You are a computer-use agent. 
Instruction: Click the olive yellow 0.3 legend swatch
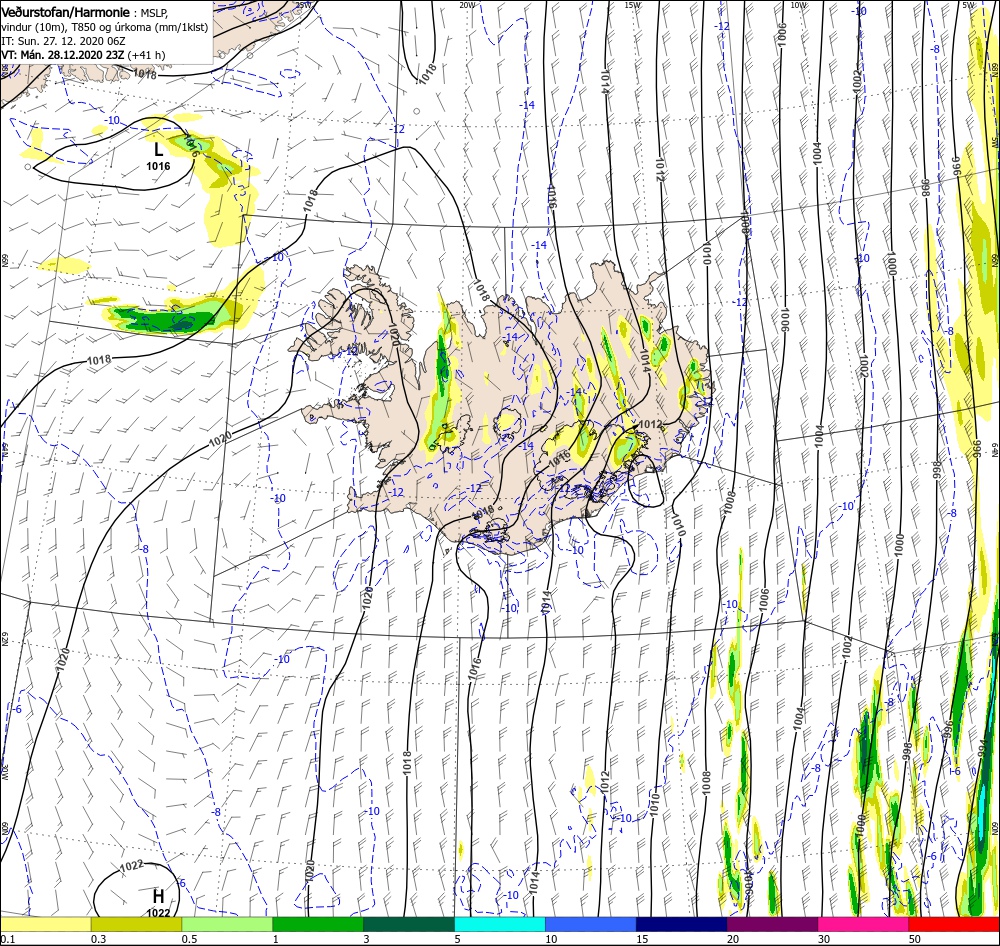136,924
